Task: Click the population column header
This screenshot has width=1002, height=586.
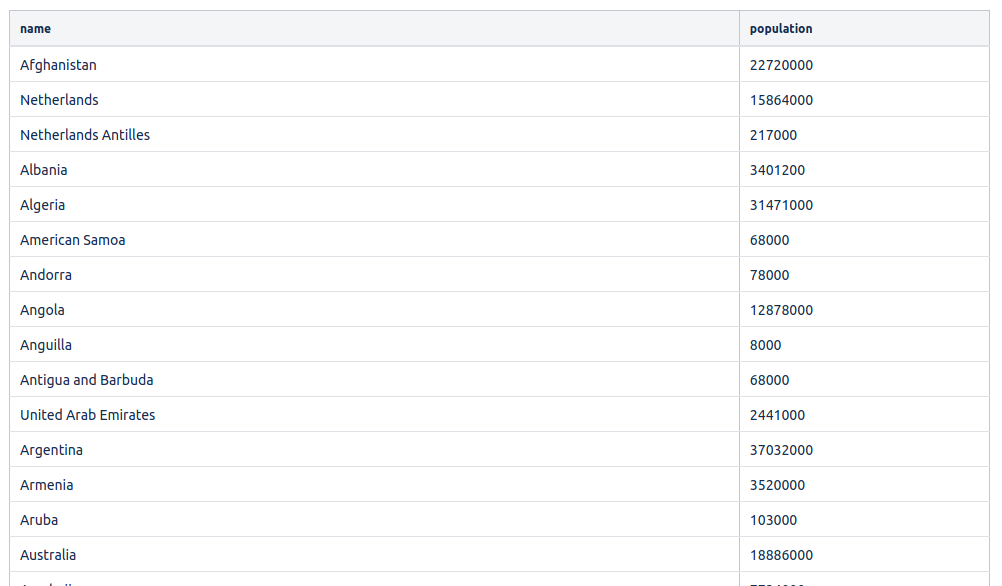Action: 781,29
